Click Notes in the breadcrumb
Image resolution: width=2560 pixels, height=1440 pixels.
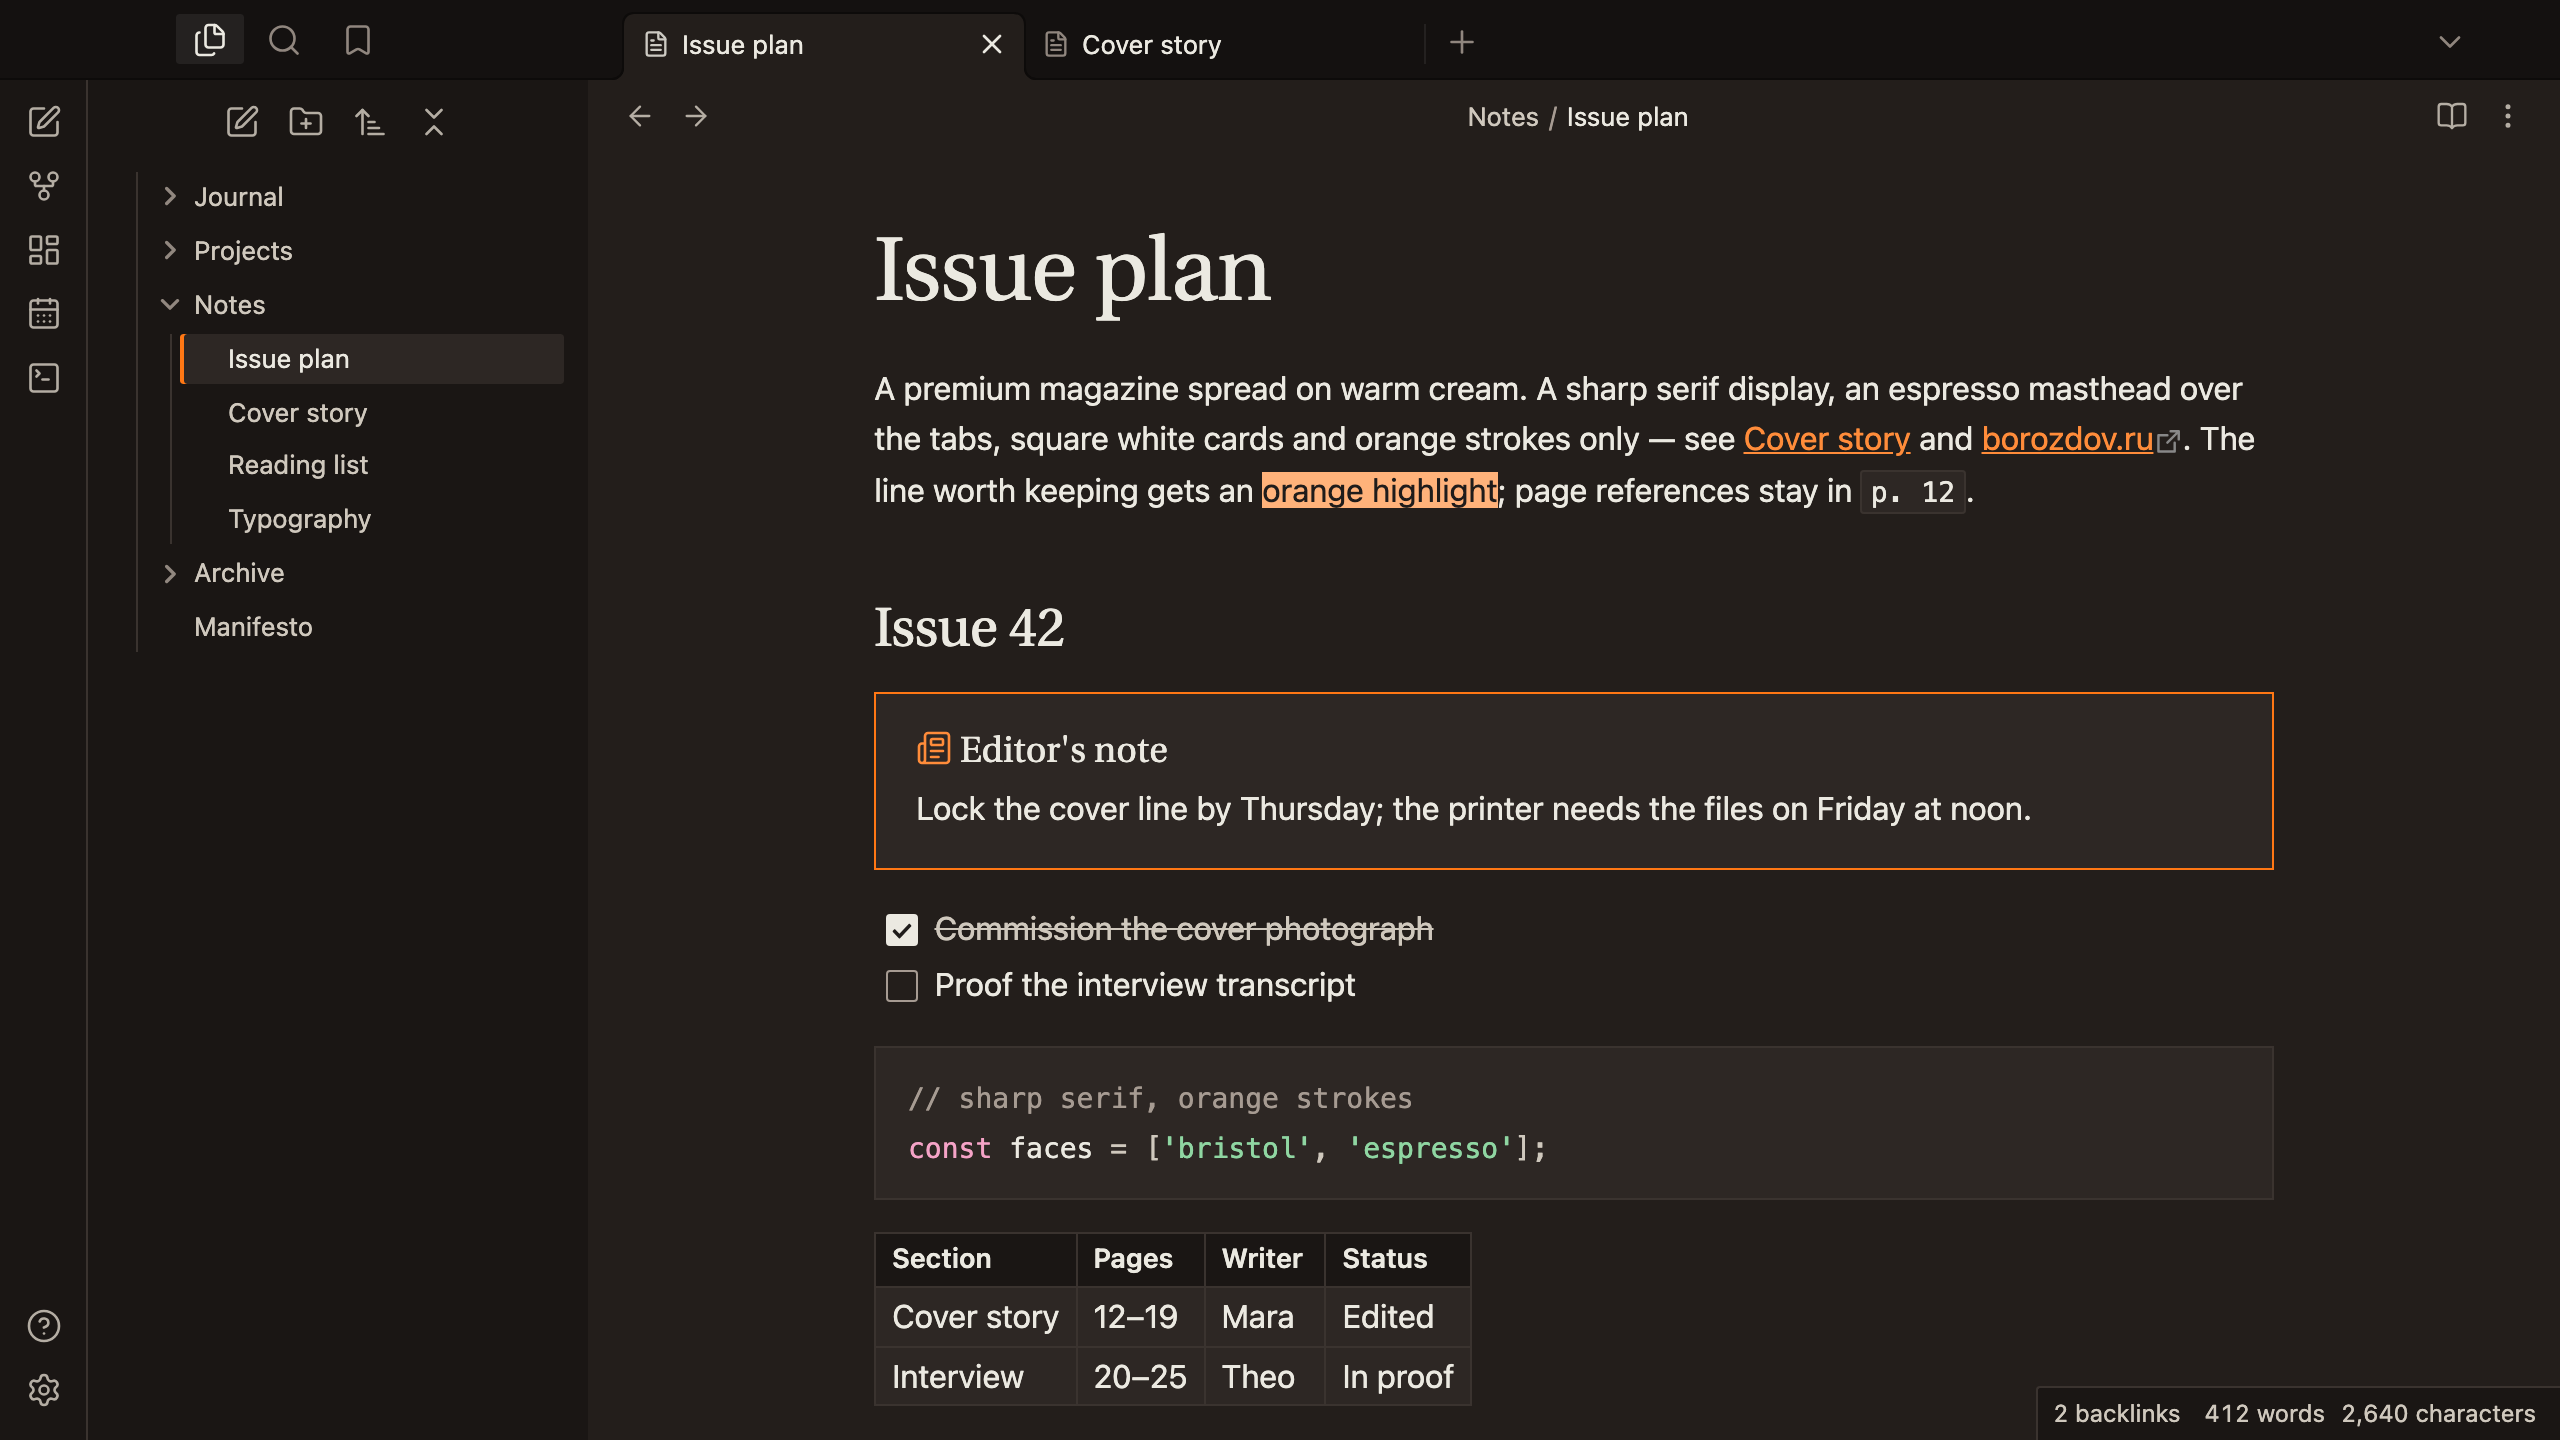point(1503,117)
